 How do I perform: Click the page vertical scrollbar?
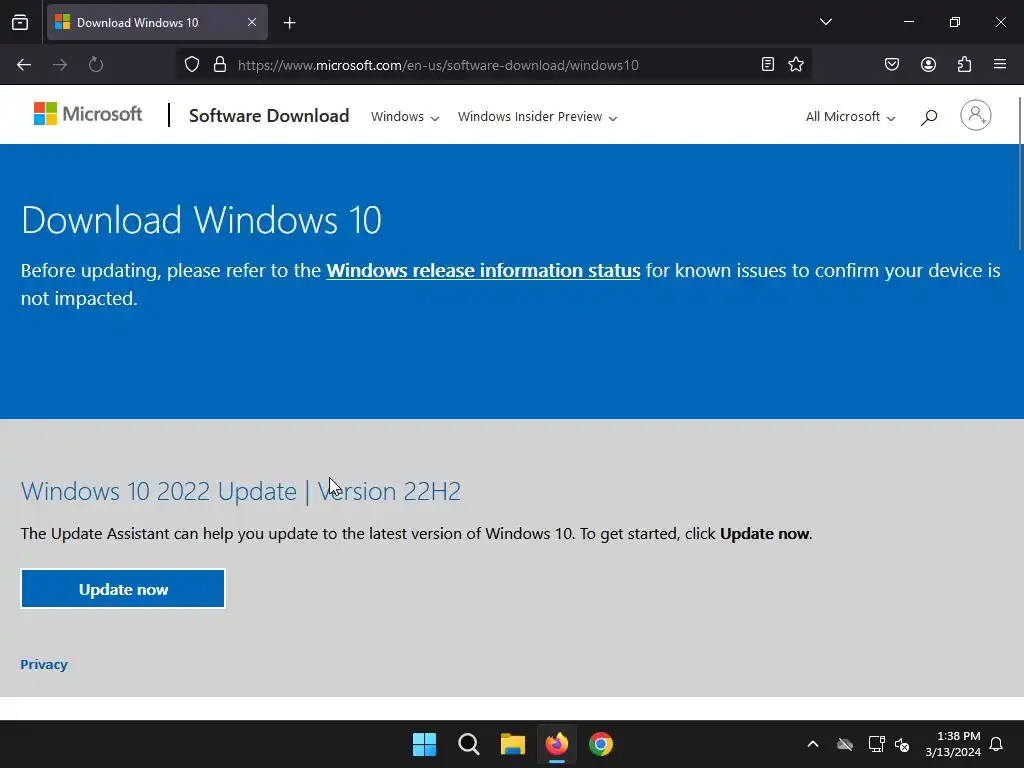click(1019, 172)
